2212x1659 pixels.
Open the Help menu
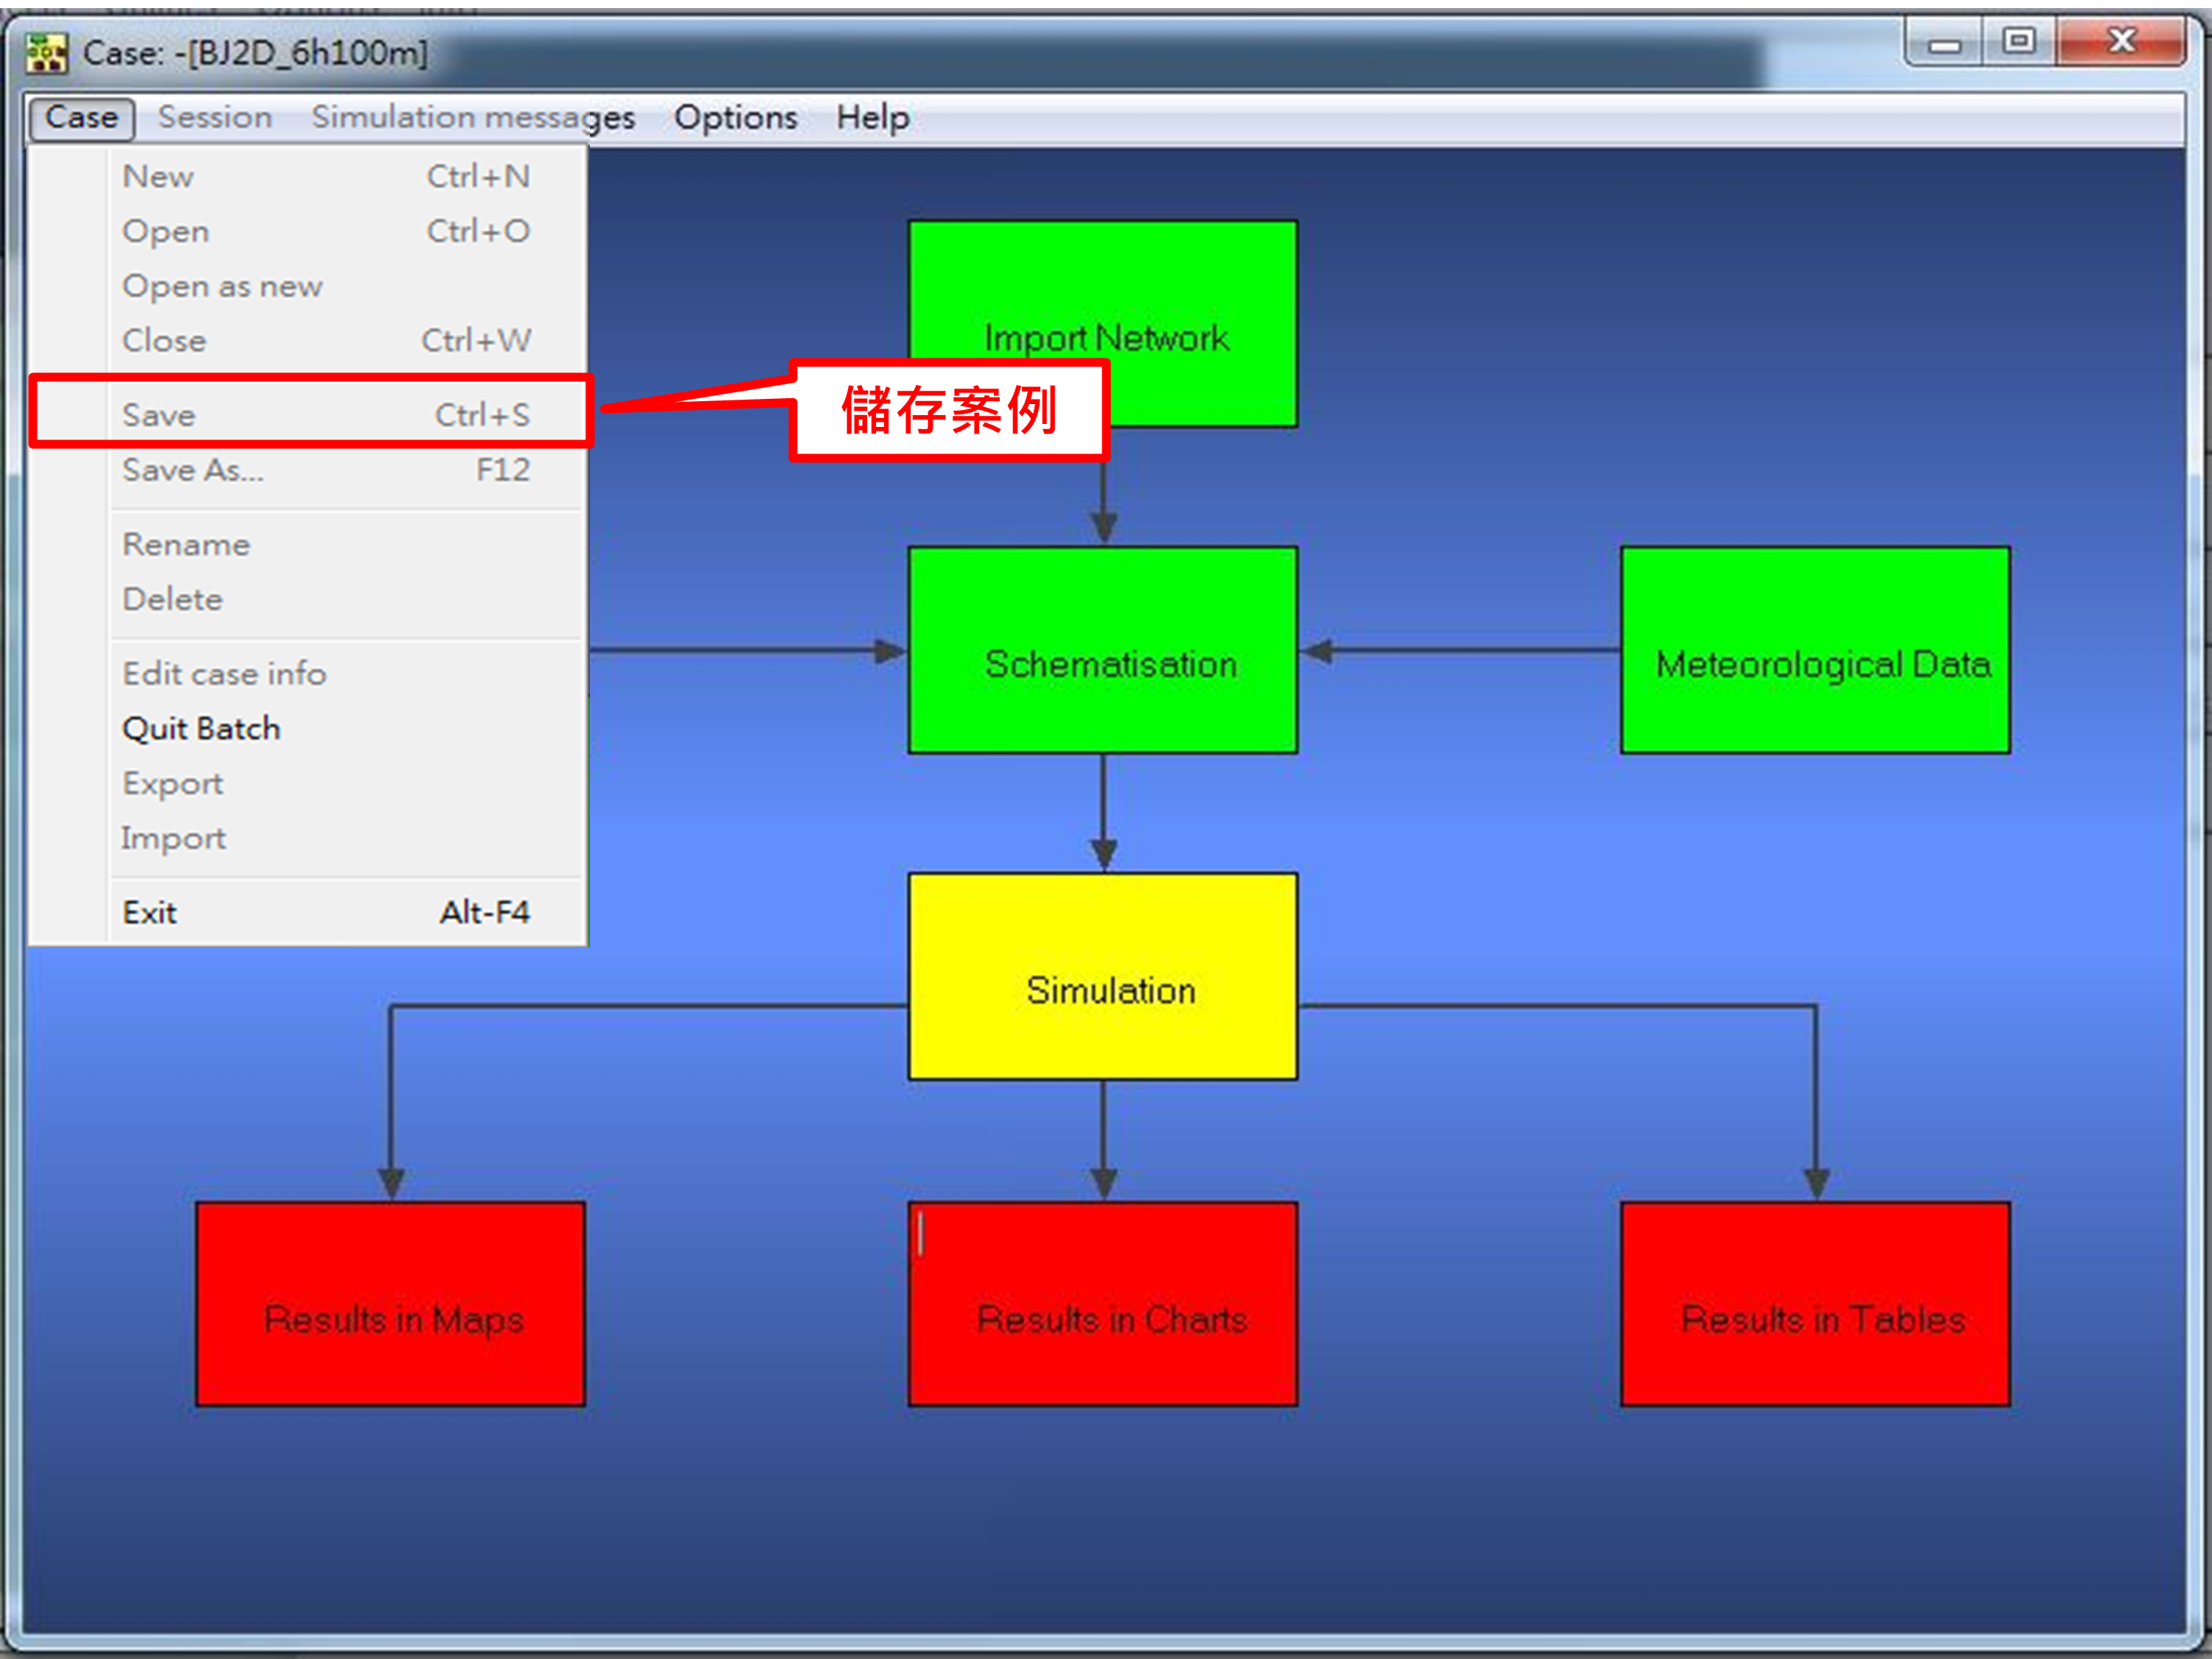[872, 118]
